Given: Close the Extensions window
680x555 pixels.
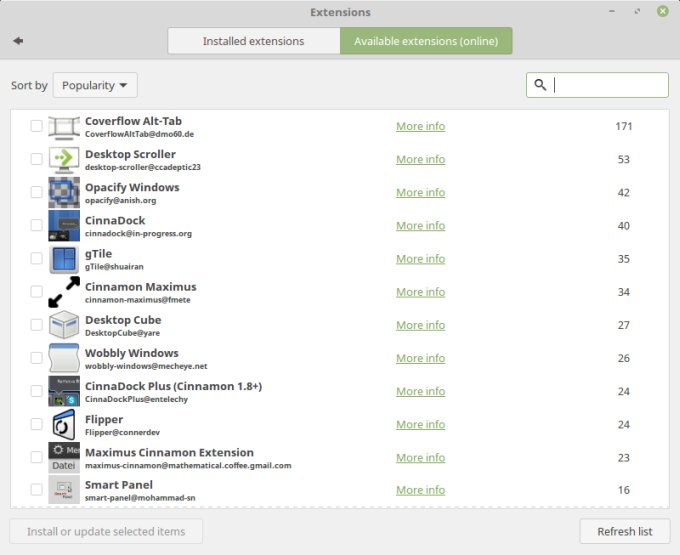Looking at the screenshot, I should pyautogui.click(x=663, y=11).
